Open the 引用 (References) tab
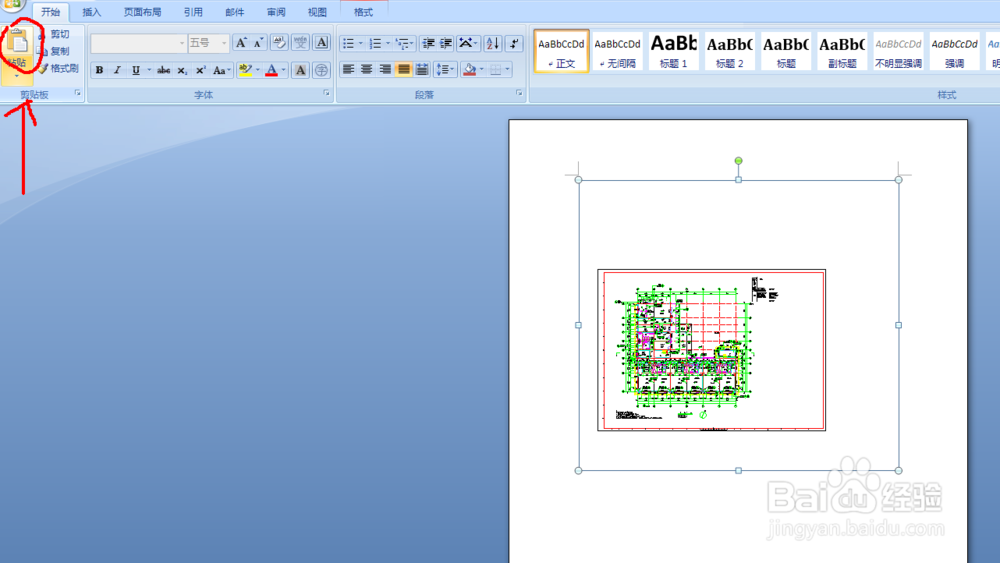 point(193,12)
